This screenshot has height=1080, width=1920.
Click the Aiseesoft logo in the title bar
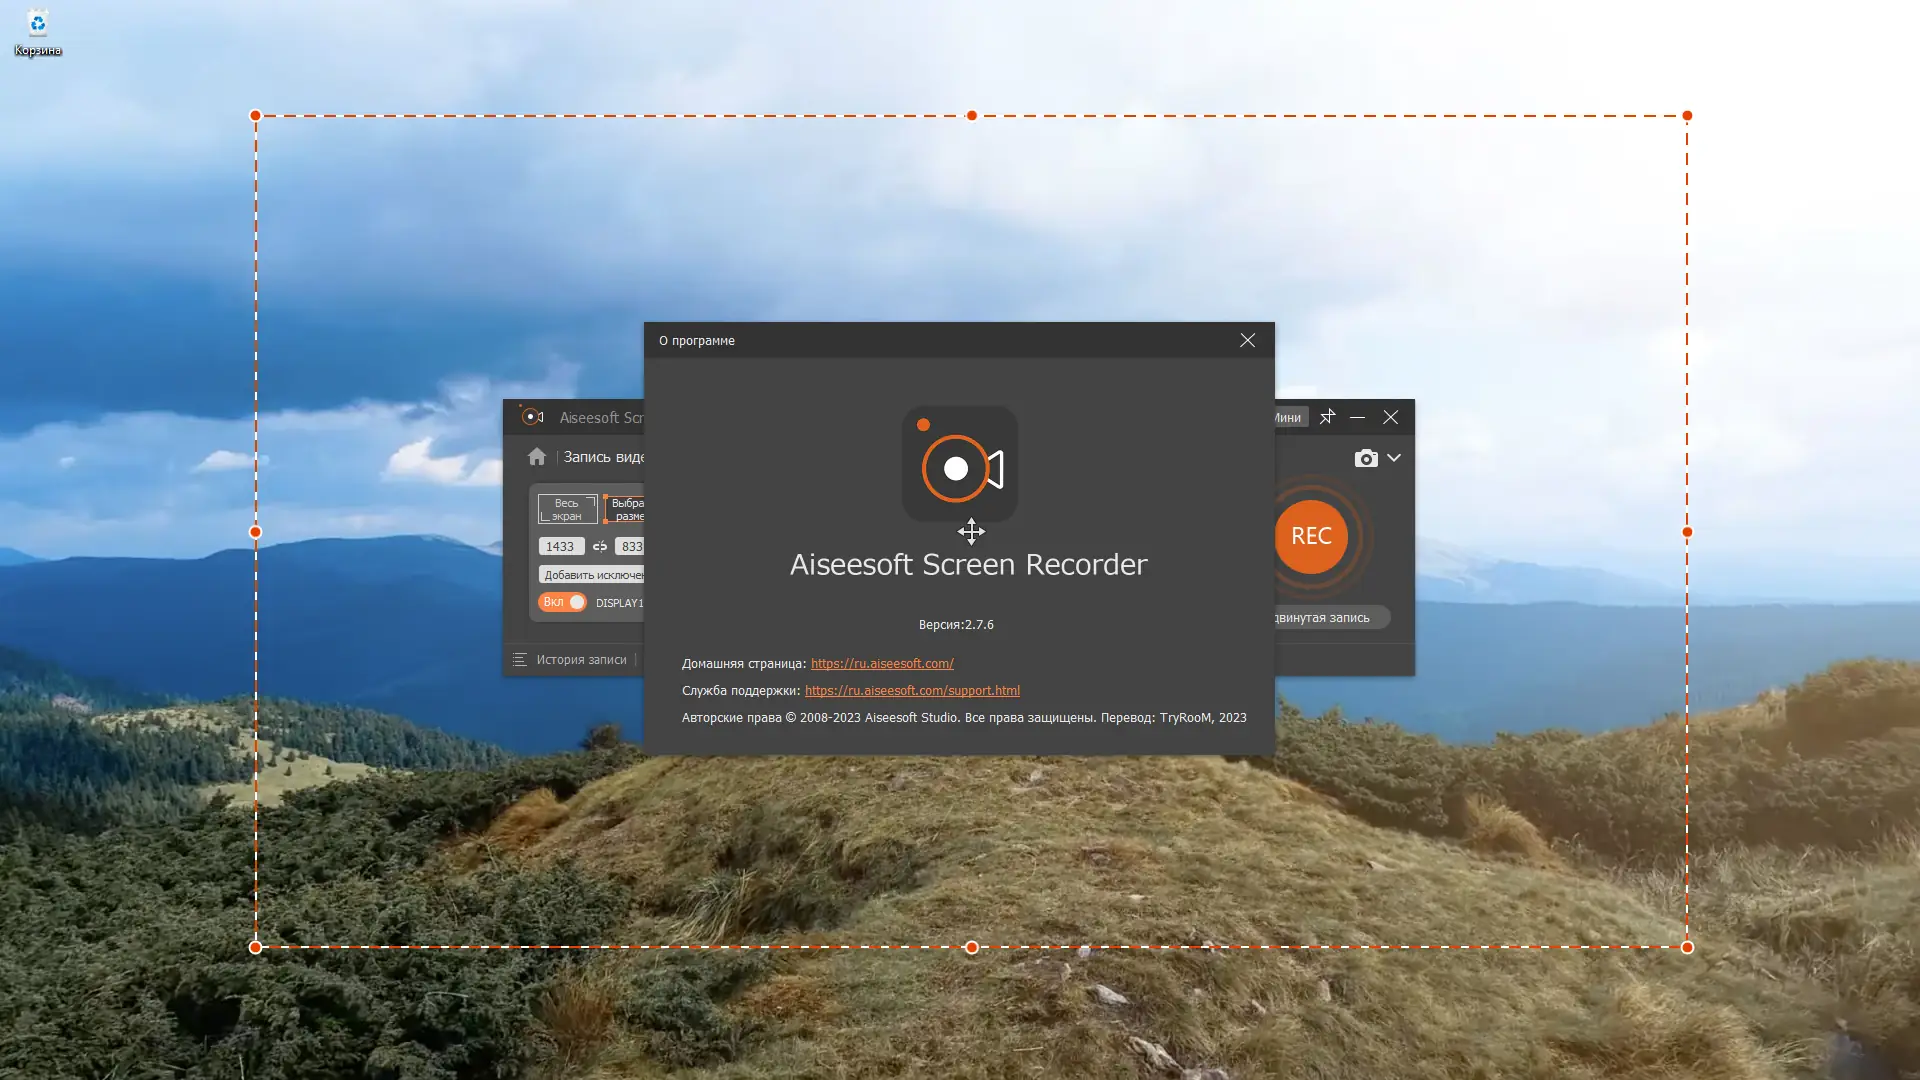531,417
